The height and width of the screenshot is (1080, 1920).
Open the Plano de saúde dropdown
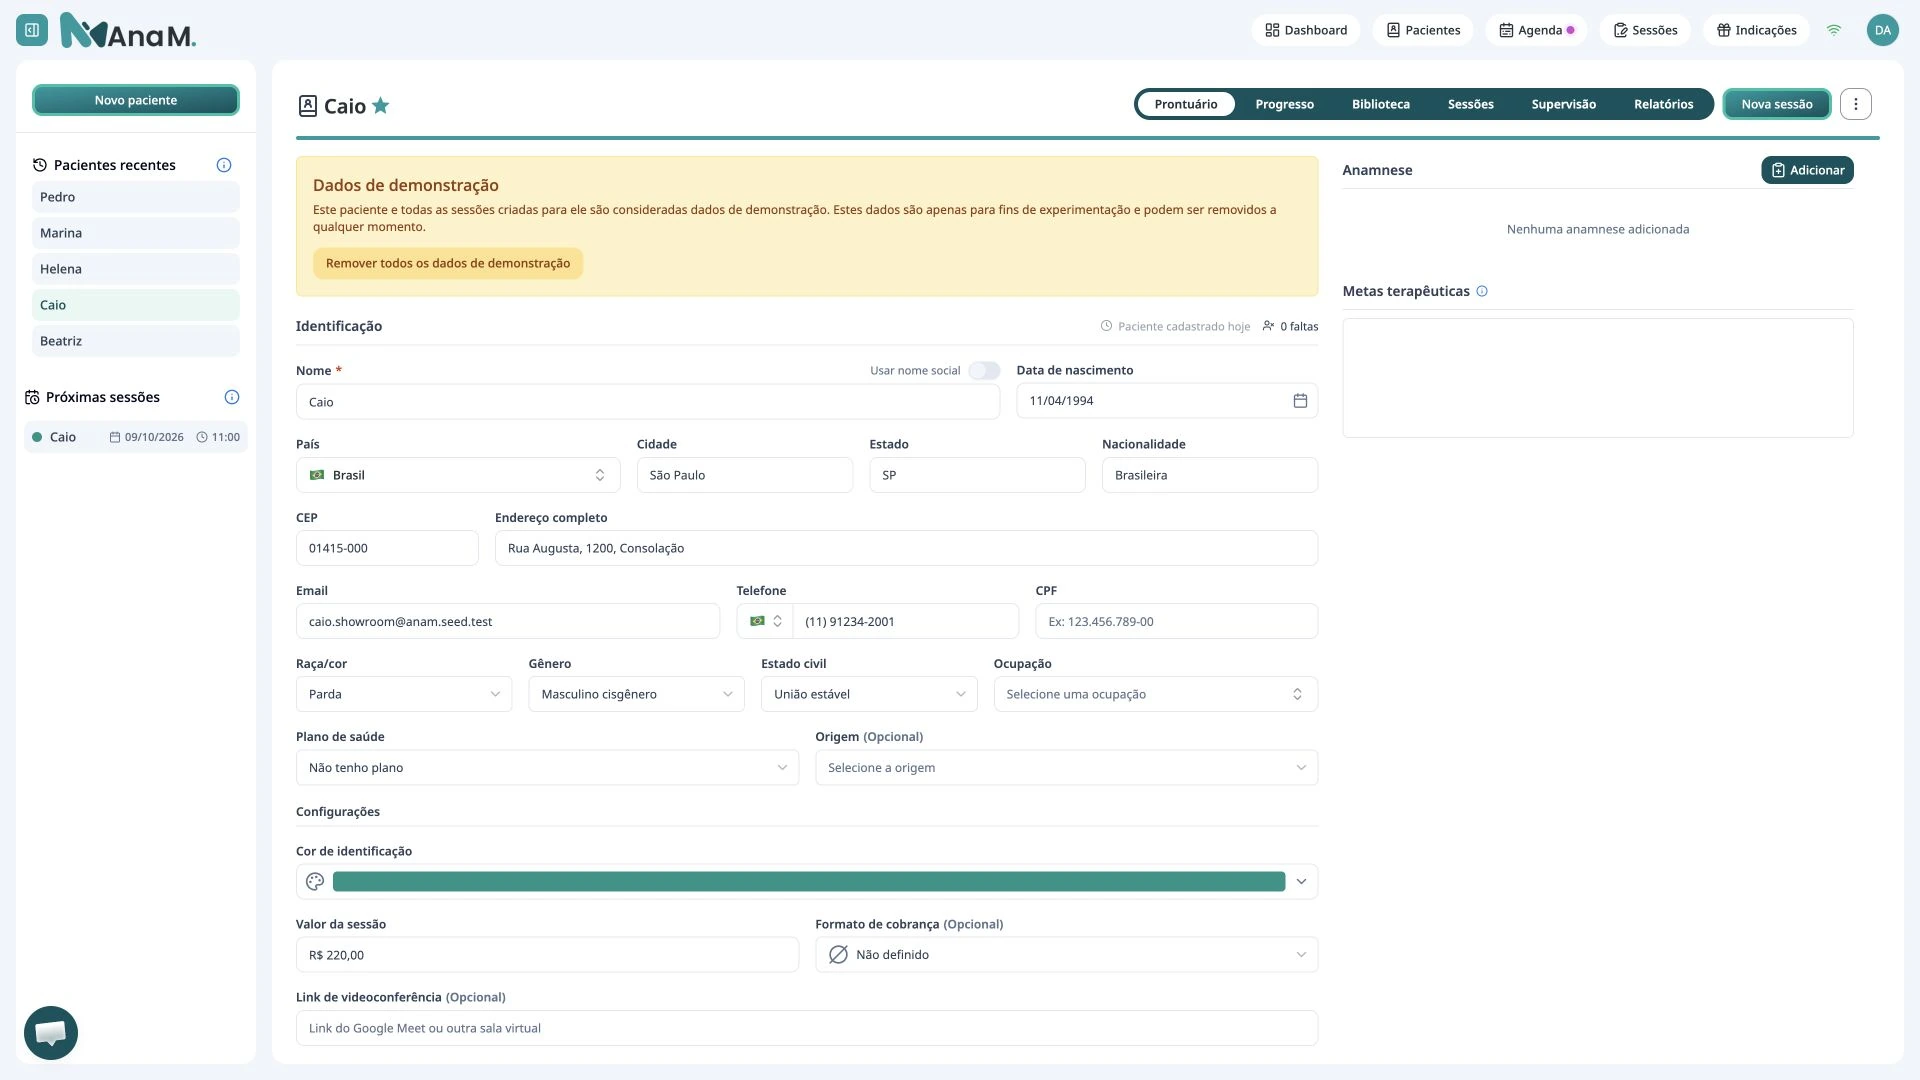[x=547, y=768]
